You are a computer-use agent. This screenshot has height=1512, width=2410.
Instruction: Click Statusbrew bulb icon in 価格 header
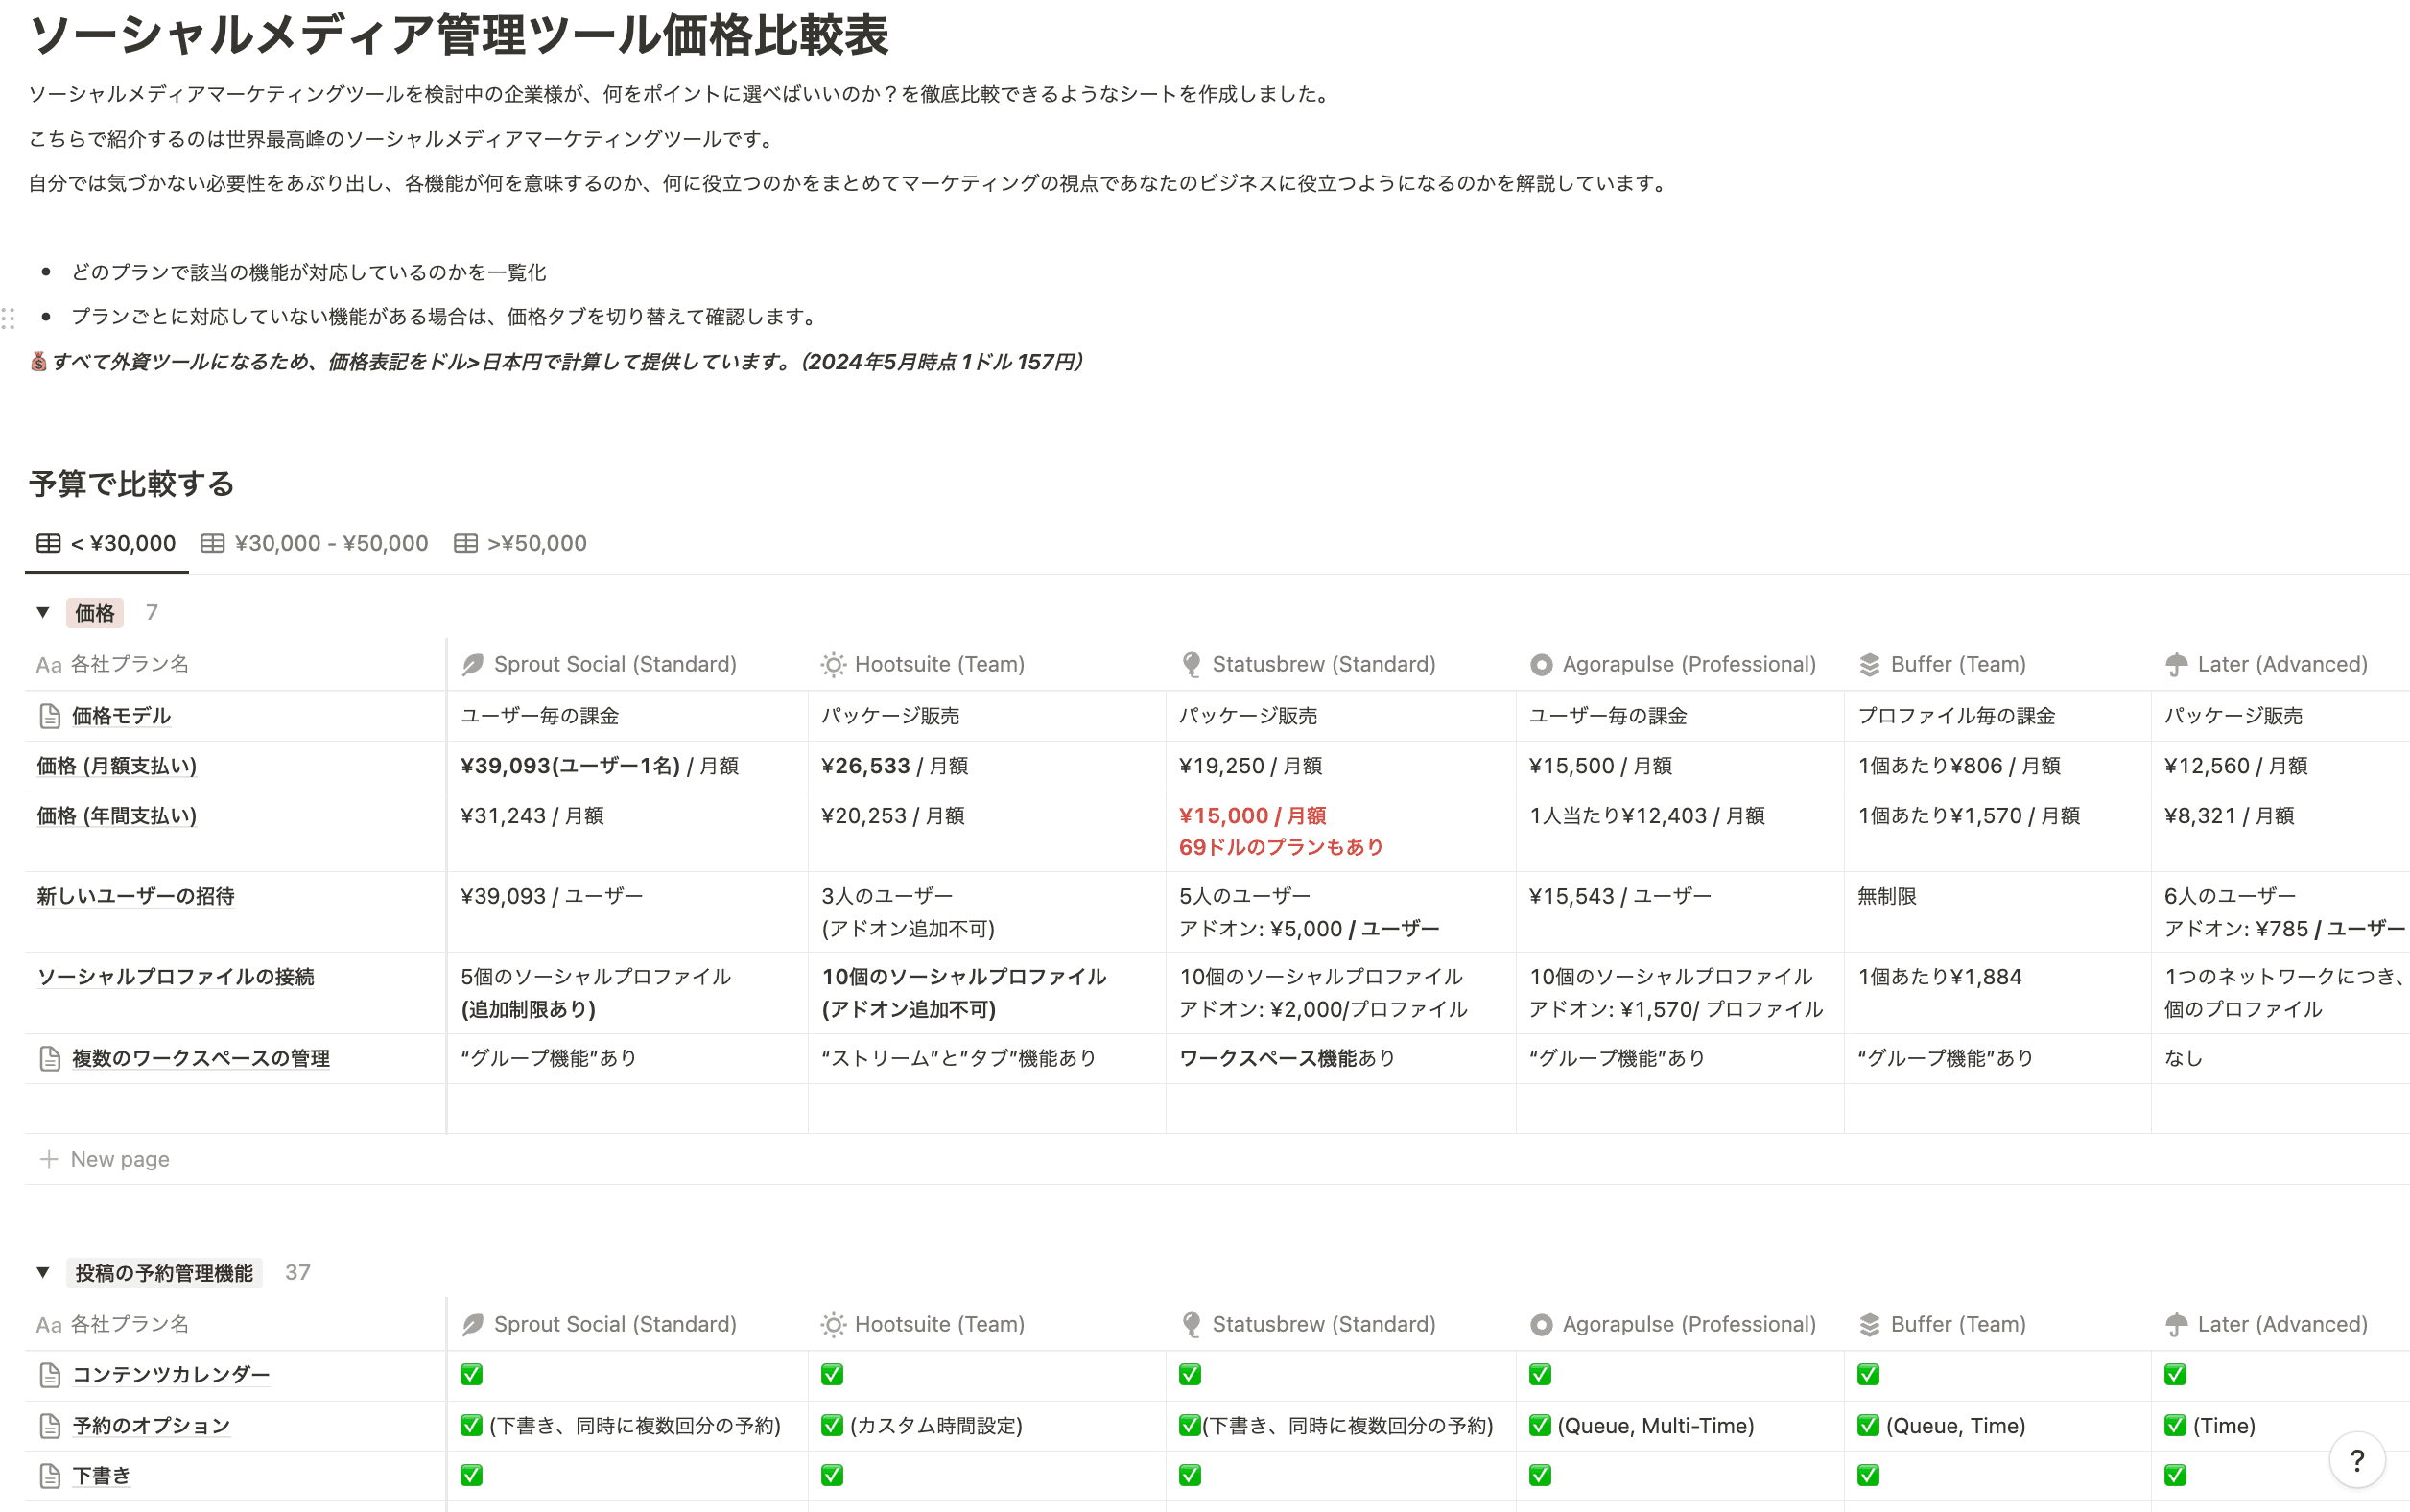point(1190,665)
